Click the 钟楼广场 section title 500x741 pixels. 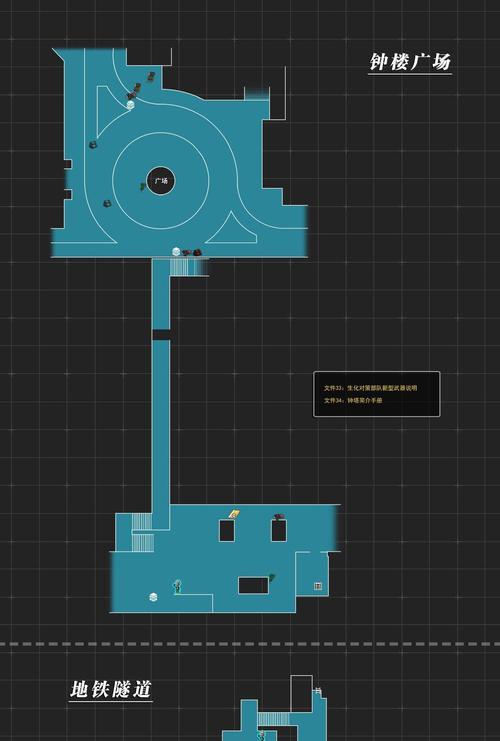(410, 62)
